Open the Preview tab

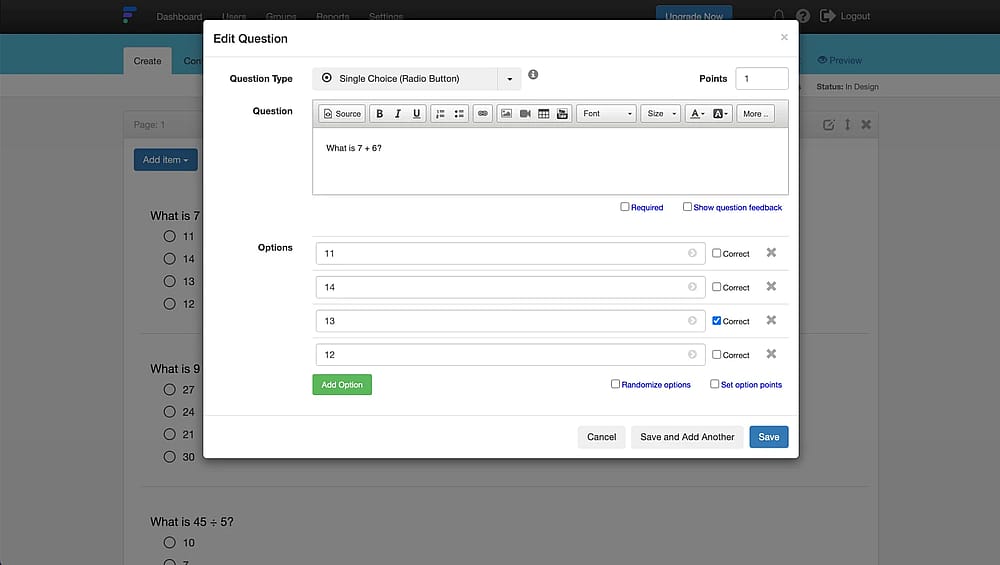coord(839,60)
